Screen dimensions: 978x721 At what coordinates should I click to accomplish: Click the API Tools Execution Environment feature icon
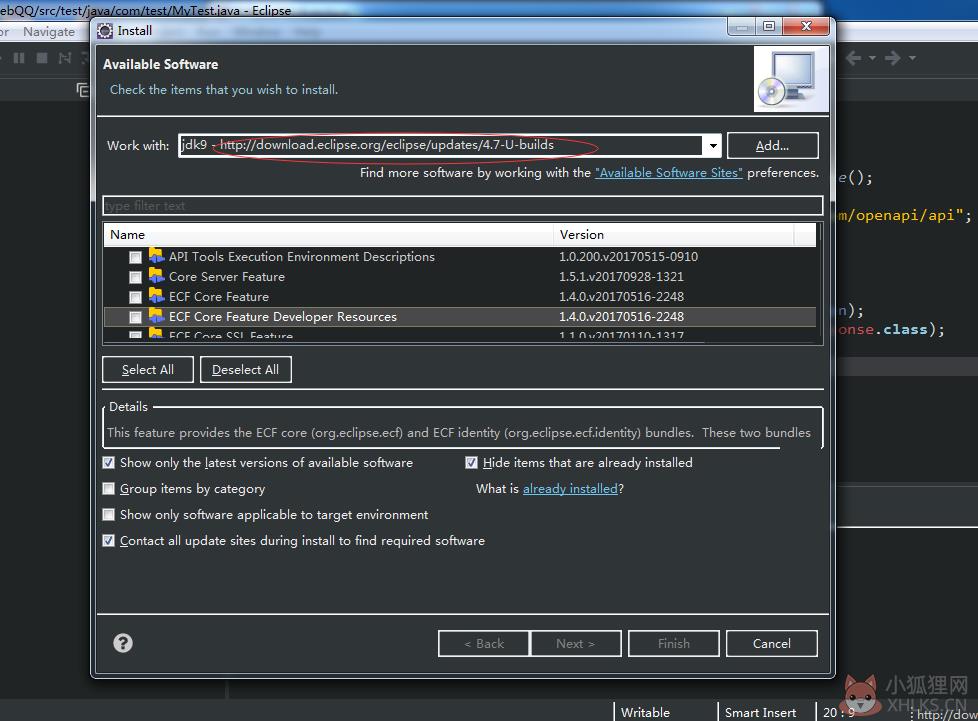[156, 256]
